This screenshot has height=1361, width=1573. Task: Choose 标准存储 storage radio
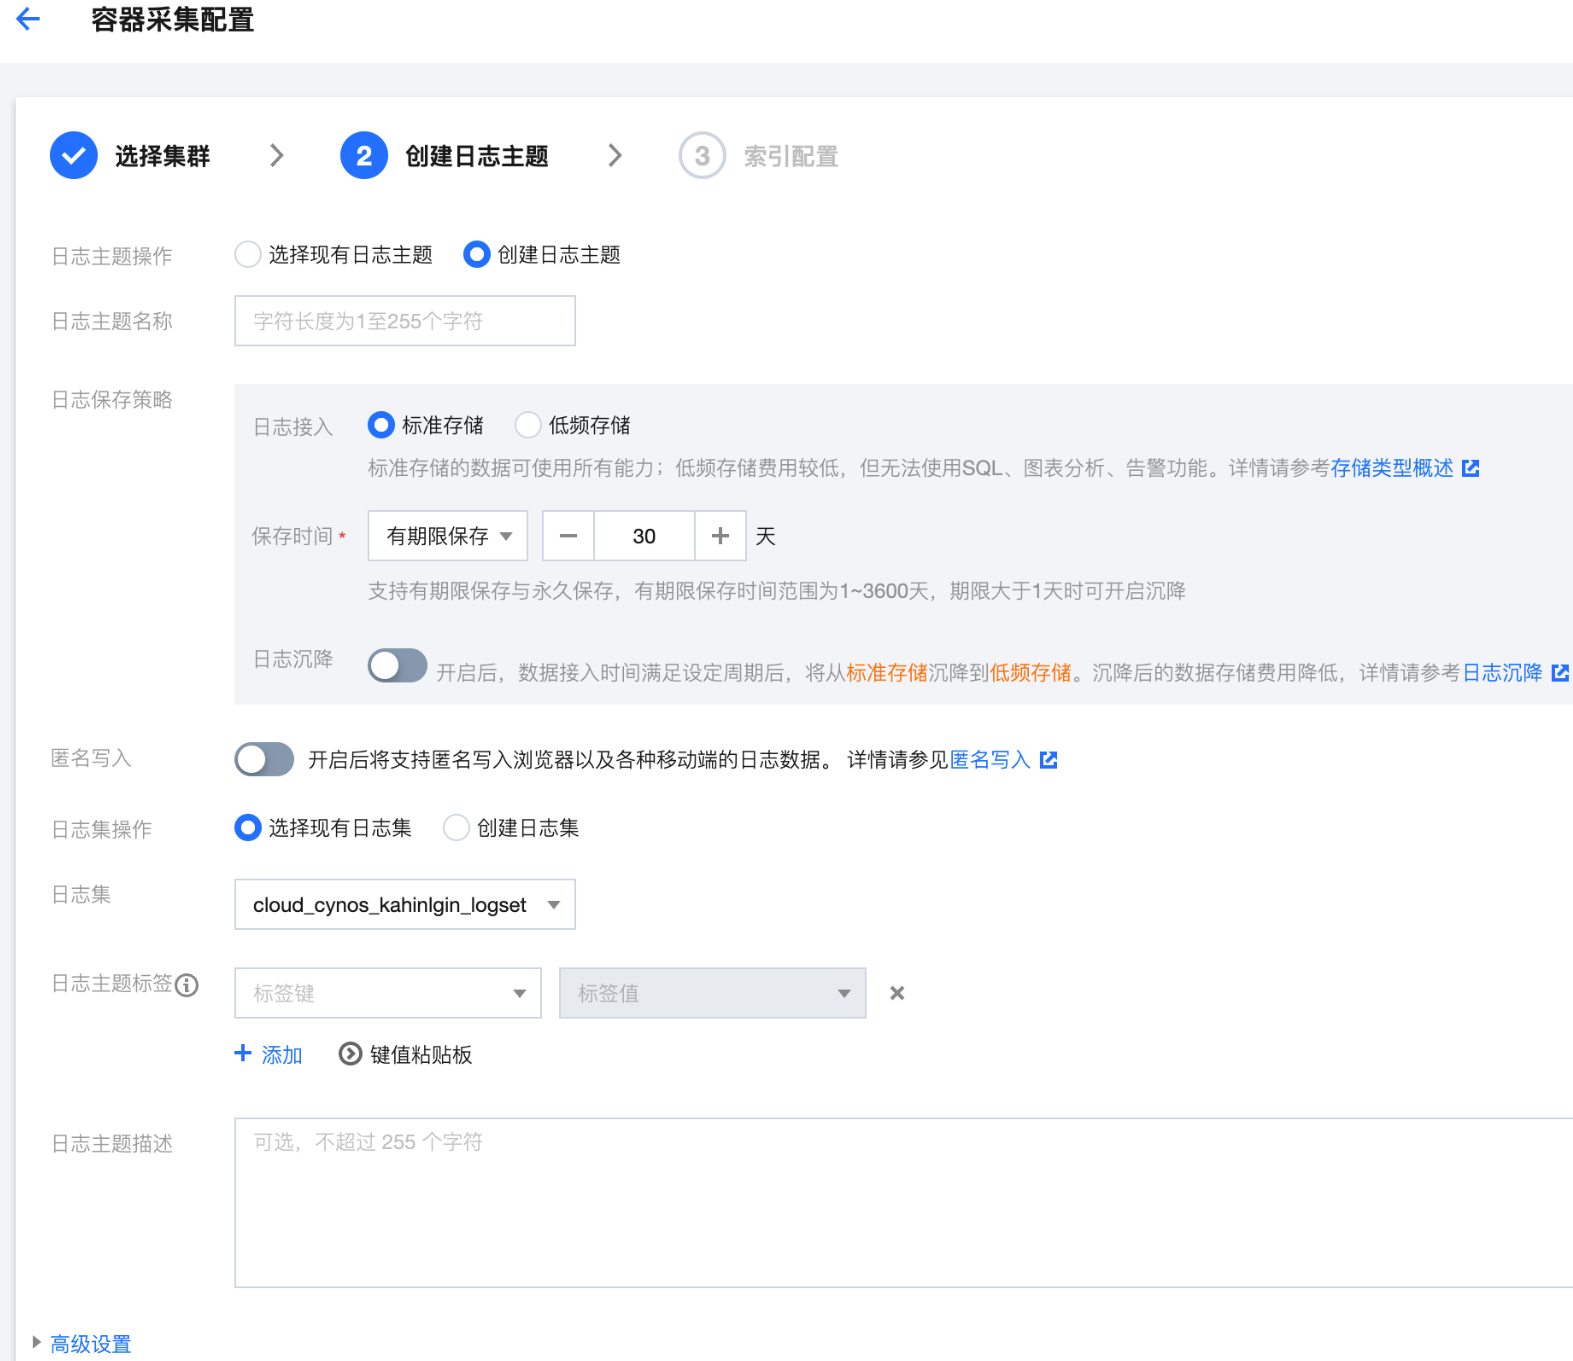click(x=381, y=425)
